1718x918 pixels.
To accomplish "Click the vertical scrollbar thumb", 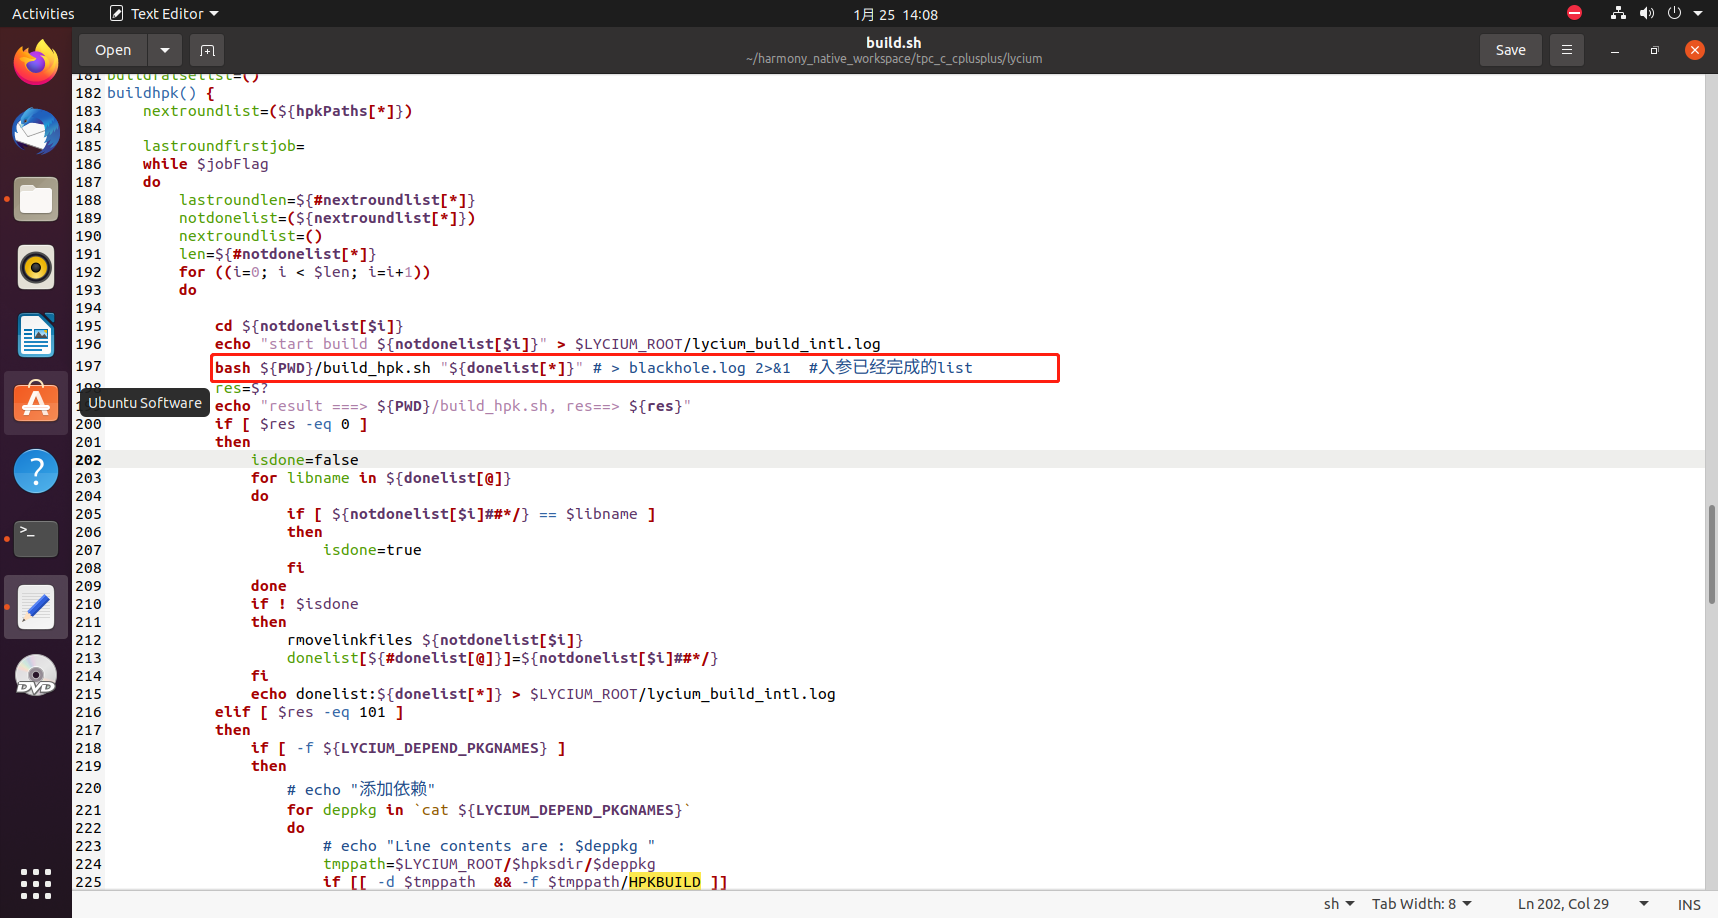I will pyautogui.click(x=1711, y=554).
